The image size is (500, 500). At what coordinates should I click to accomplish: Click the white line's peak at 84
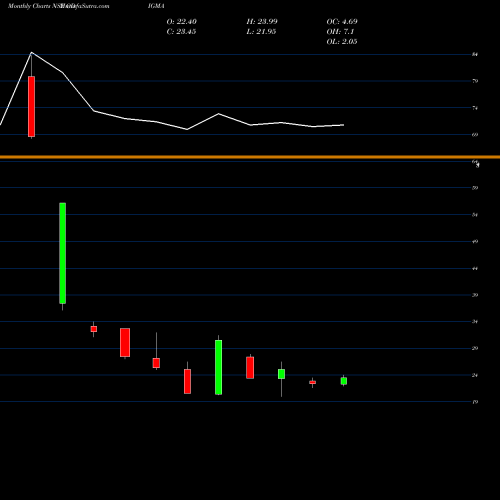tap(31, 53)
